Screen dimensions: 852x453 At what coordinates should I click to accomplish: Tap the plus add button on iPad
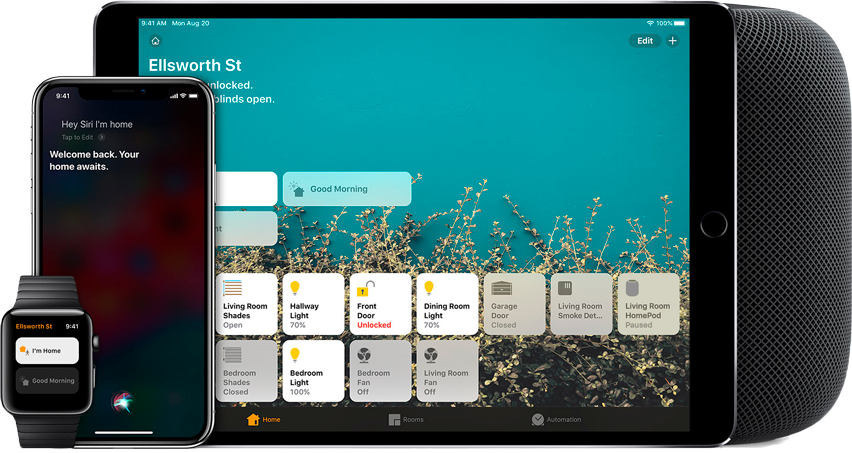[x=673, y=41]
